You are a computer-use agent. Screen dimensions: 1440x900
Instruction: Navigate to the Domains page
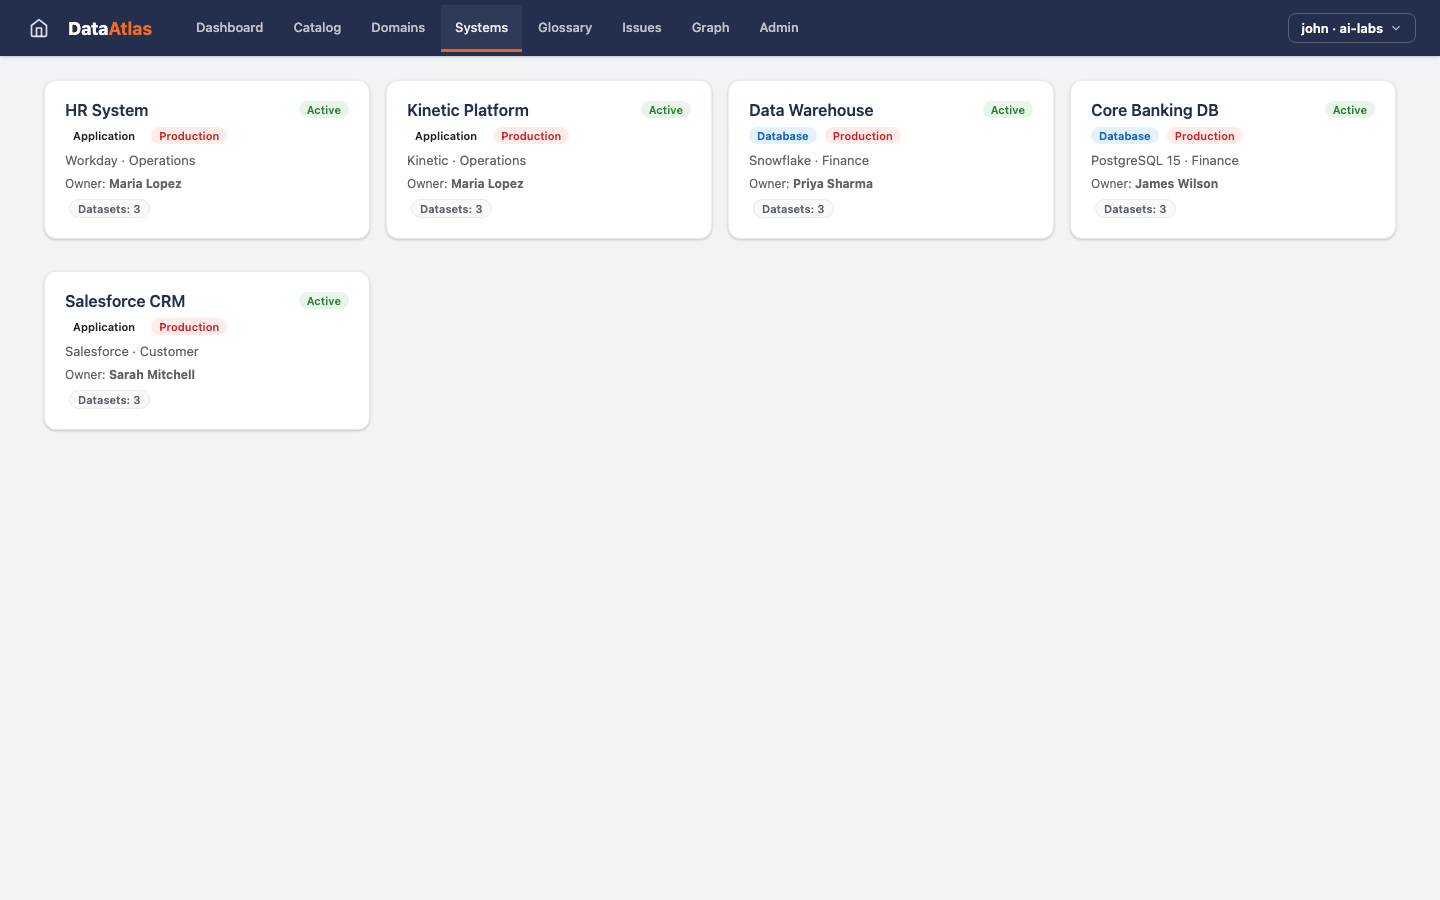(398, 27)
